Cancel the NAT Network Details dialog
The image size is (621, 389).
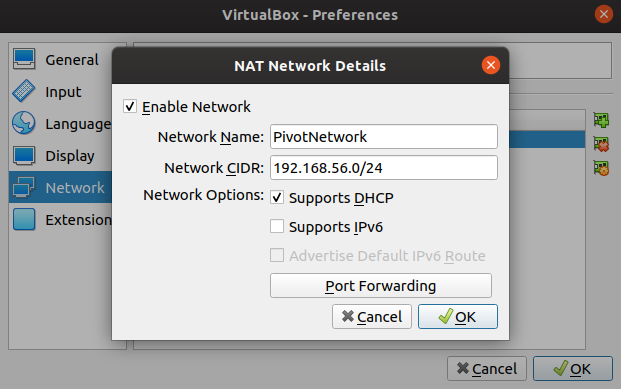pos(372,317)
